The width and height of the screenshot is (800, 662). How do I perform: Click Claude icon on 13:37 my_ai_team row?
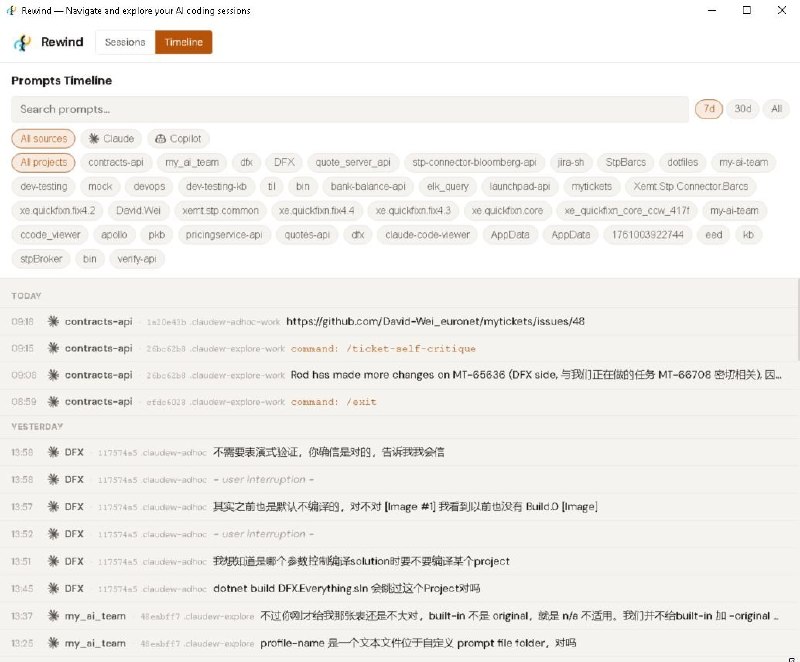(x=53, y=616)
